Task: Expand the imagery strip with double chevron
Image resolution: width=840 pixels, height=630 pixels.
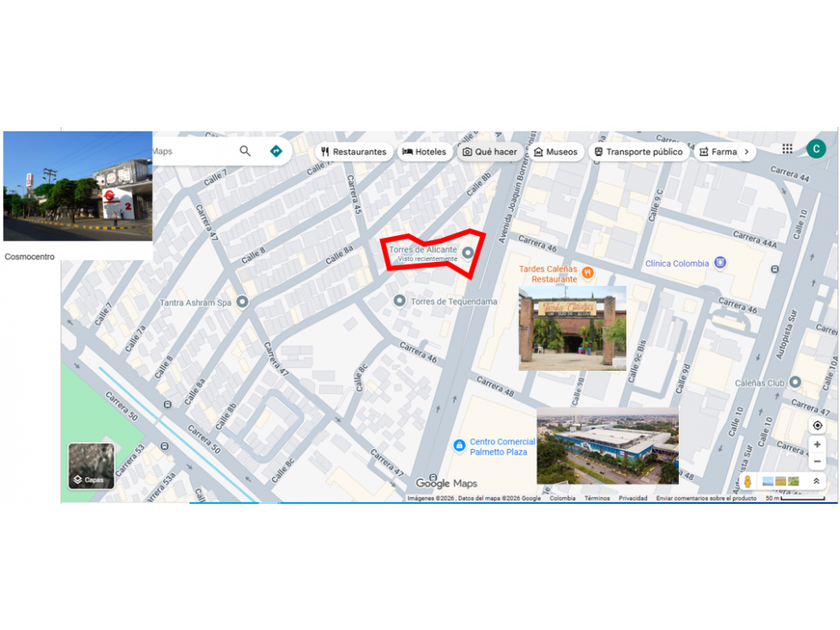Action: click(816, 481)
